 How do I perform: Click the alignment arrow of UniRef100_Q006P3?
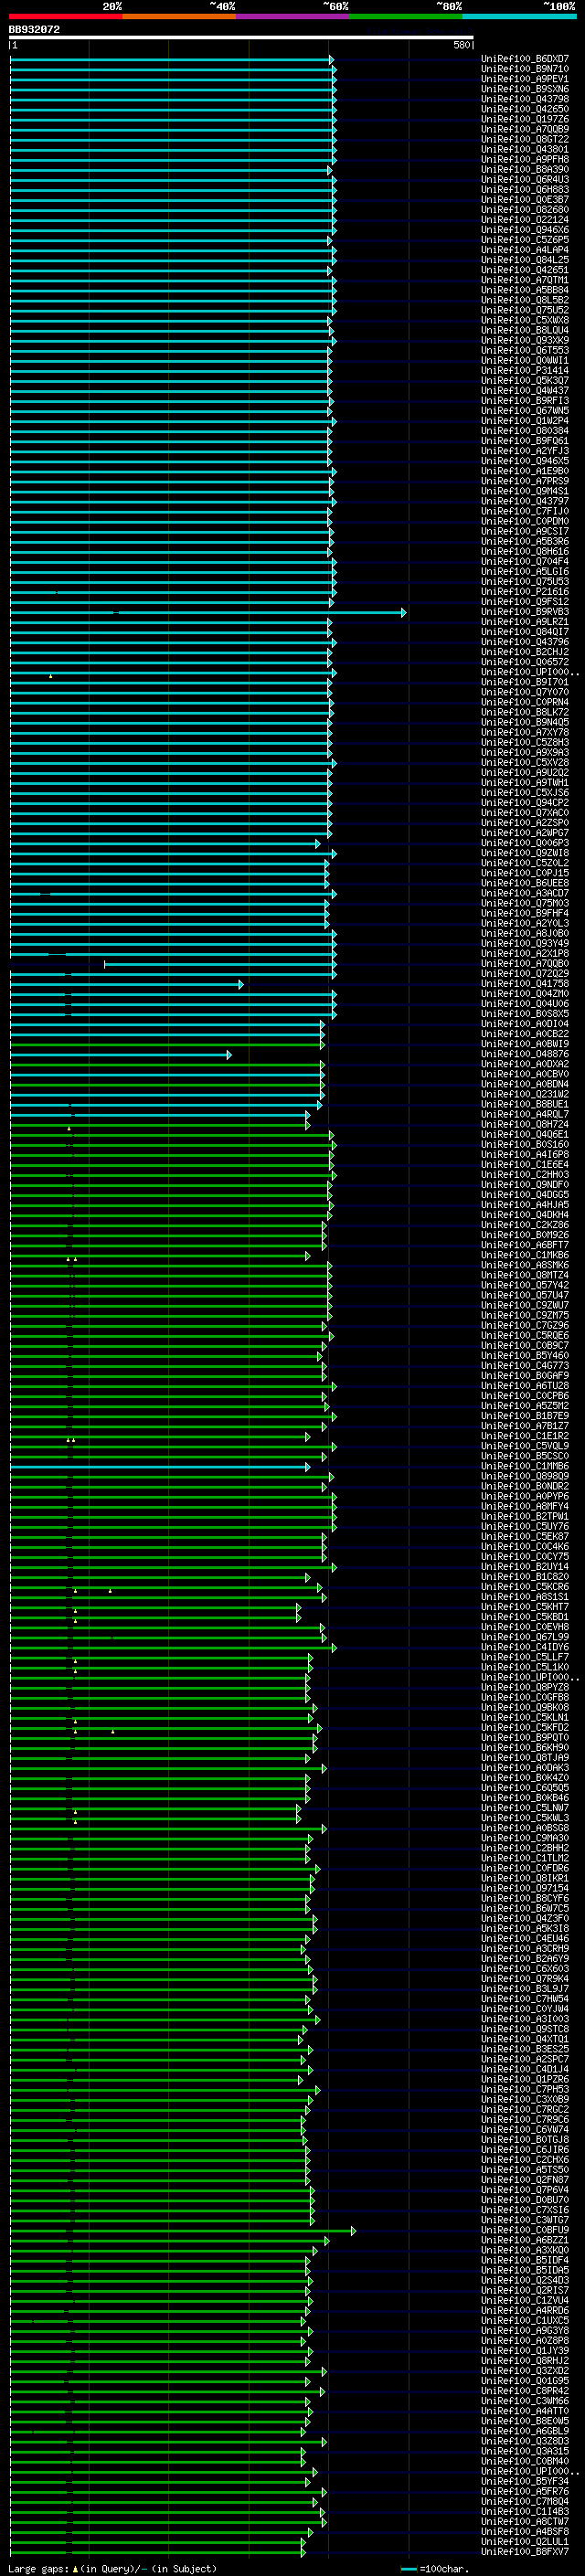pos(318,843)
